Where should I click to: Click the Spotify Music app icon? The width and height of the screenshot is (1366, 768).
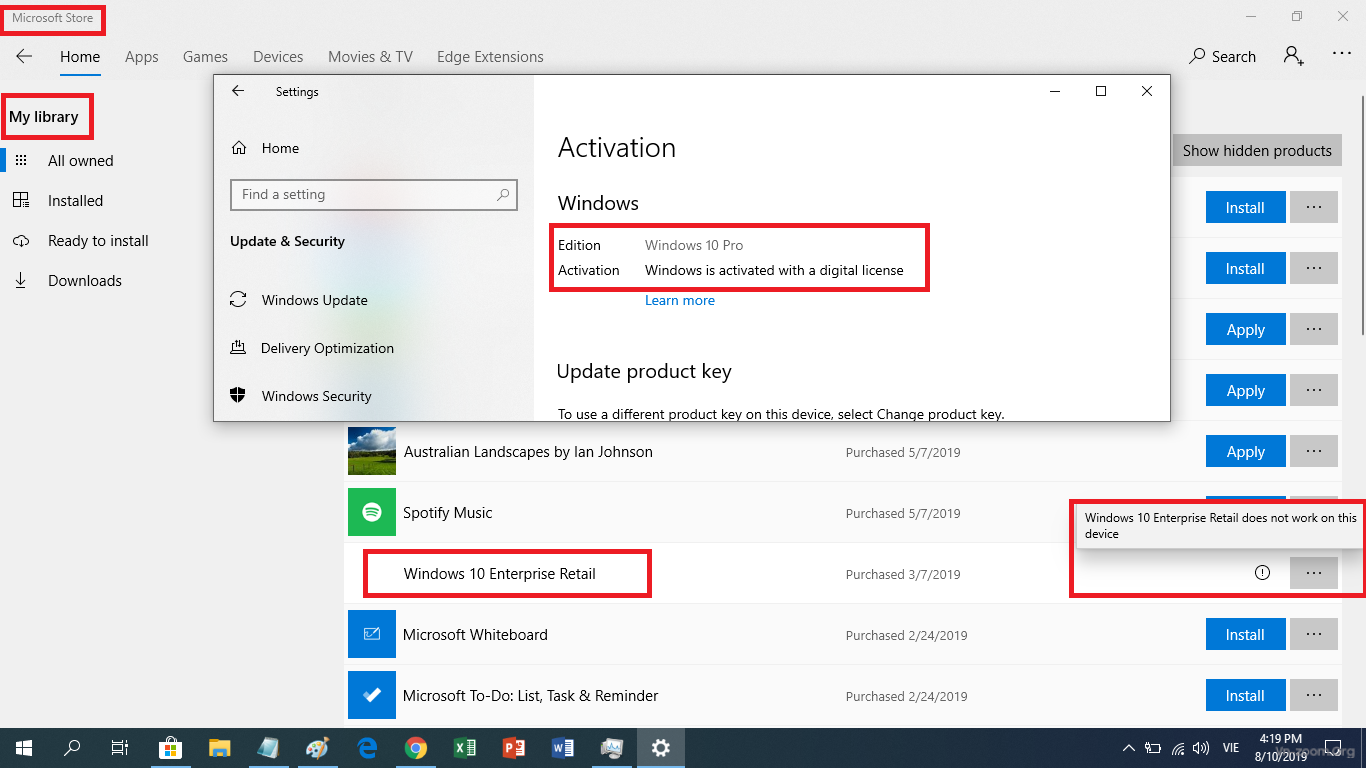click(x=372, y=513)
